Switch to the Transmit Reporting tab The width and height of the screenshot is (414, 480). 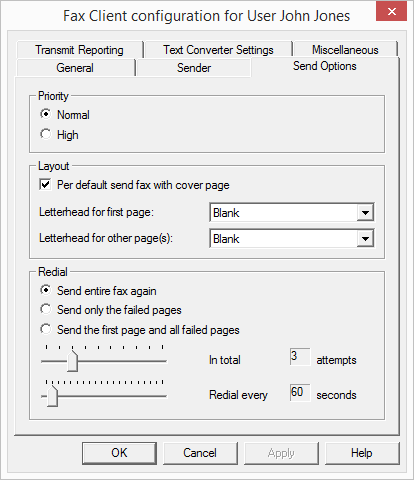(79, 50)
